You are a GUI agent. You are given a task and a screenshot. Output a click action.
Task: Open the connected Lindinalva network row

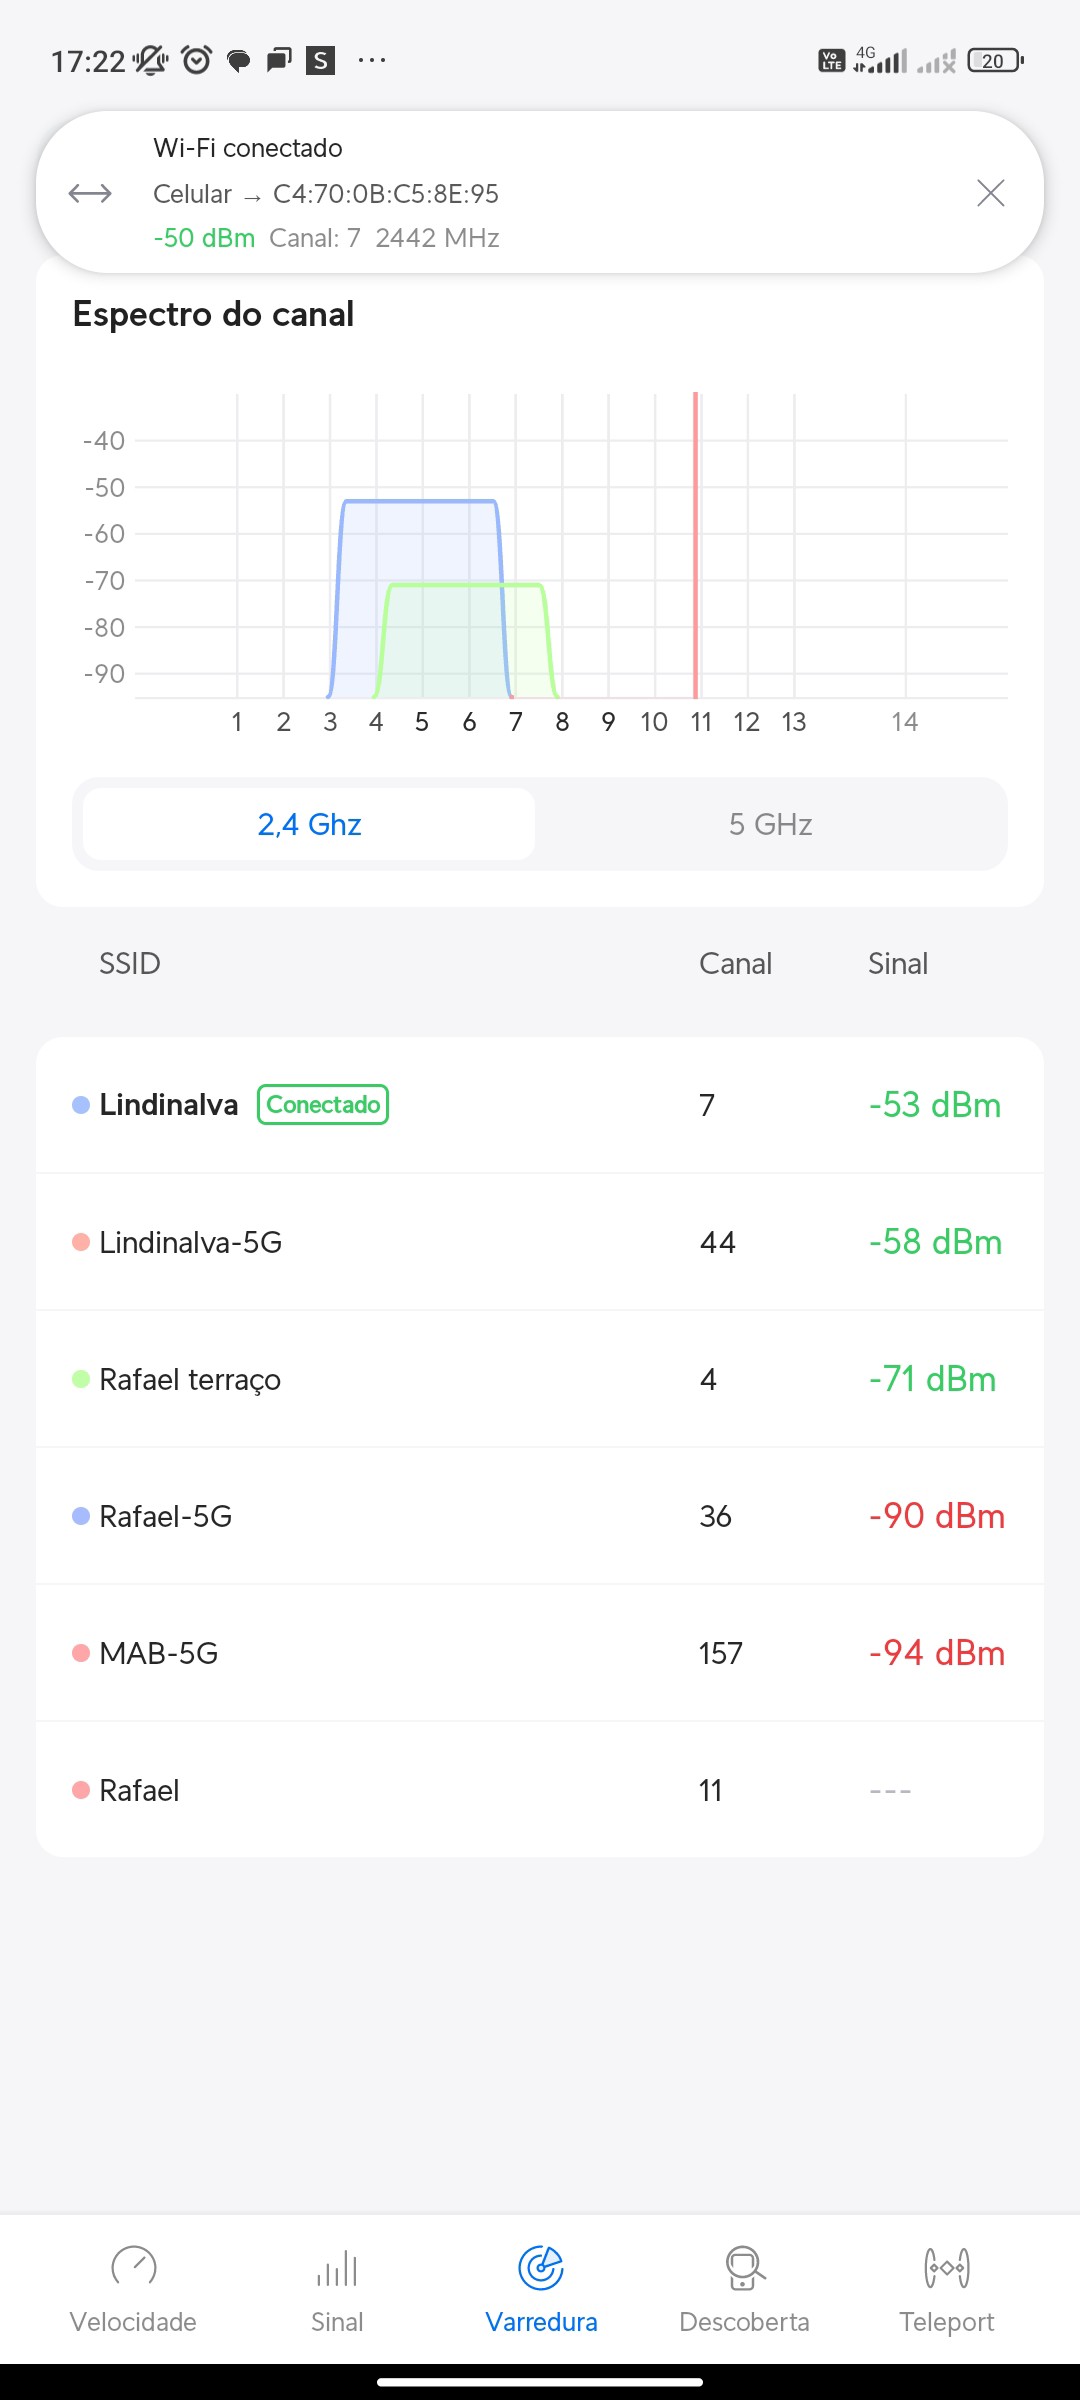coord(540,1105)
